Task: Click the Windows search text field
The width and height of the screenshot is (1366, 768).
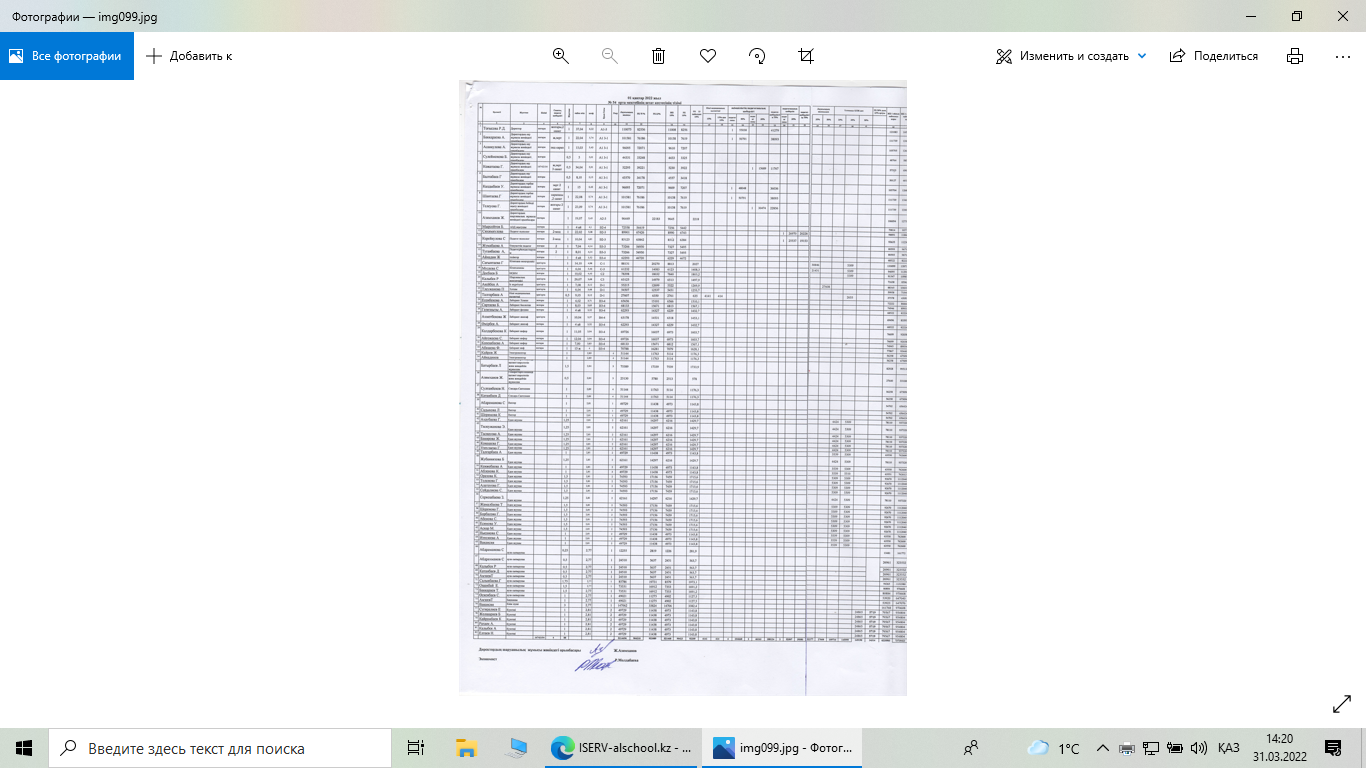Action: coord(220,748)
